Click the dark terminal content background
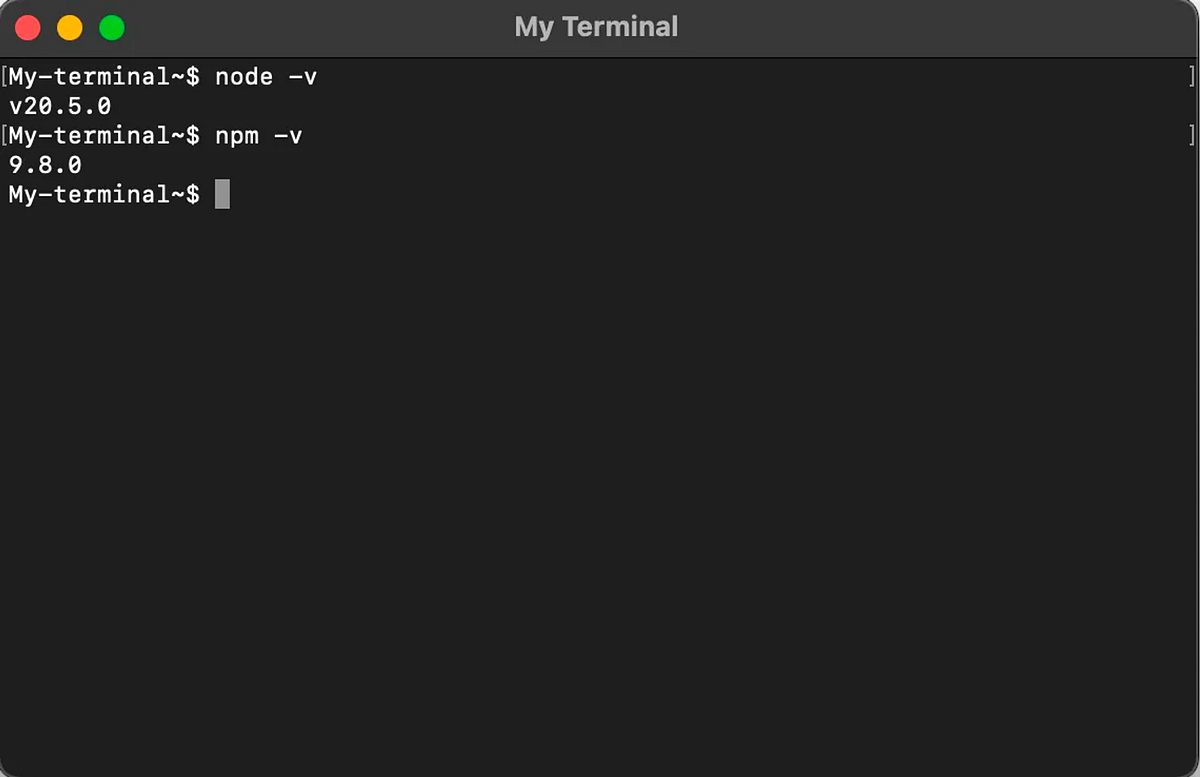 point(700,600)
